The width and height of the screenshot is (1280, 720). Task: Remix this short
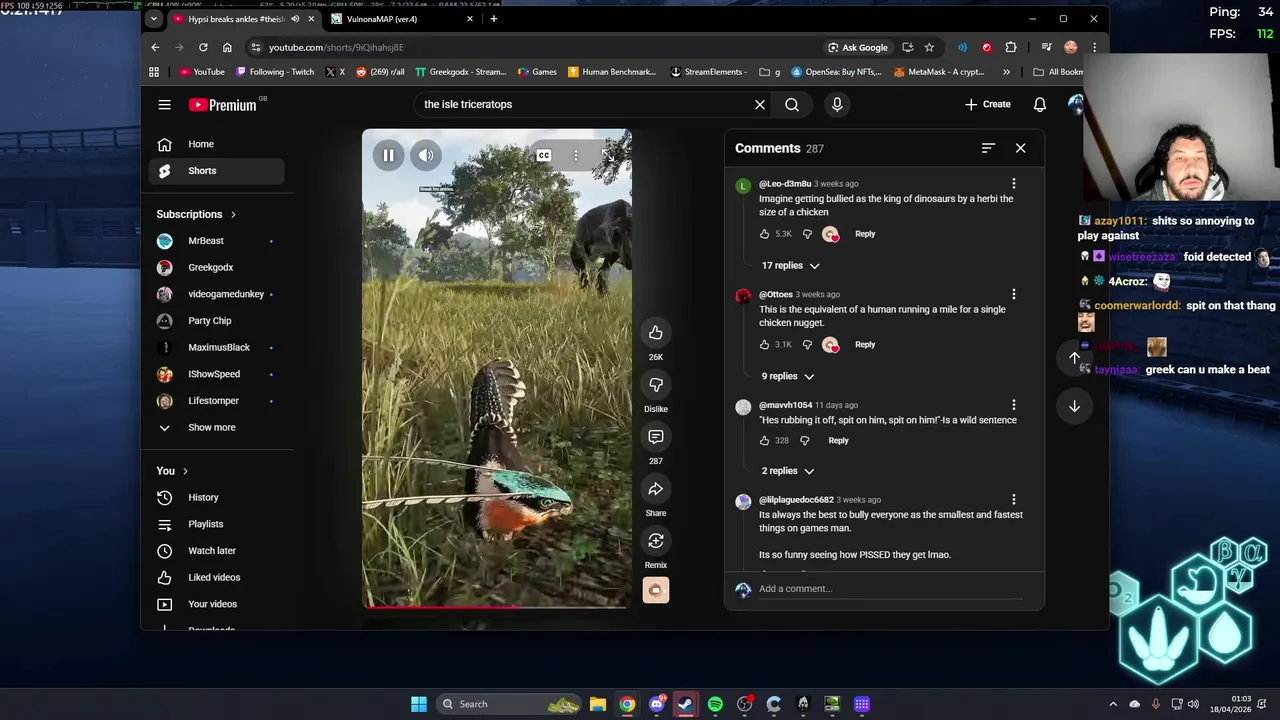(x=656, y=540)
